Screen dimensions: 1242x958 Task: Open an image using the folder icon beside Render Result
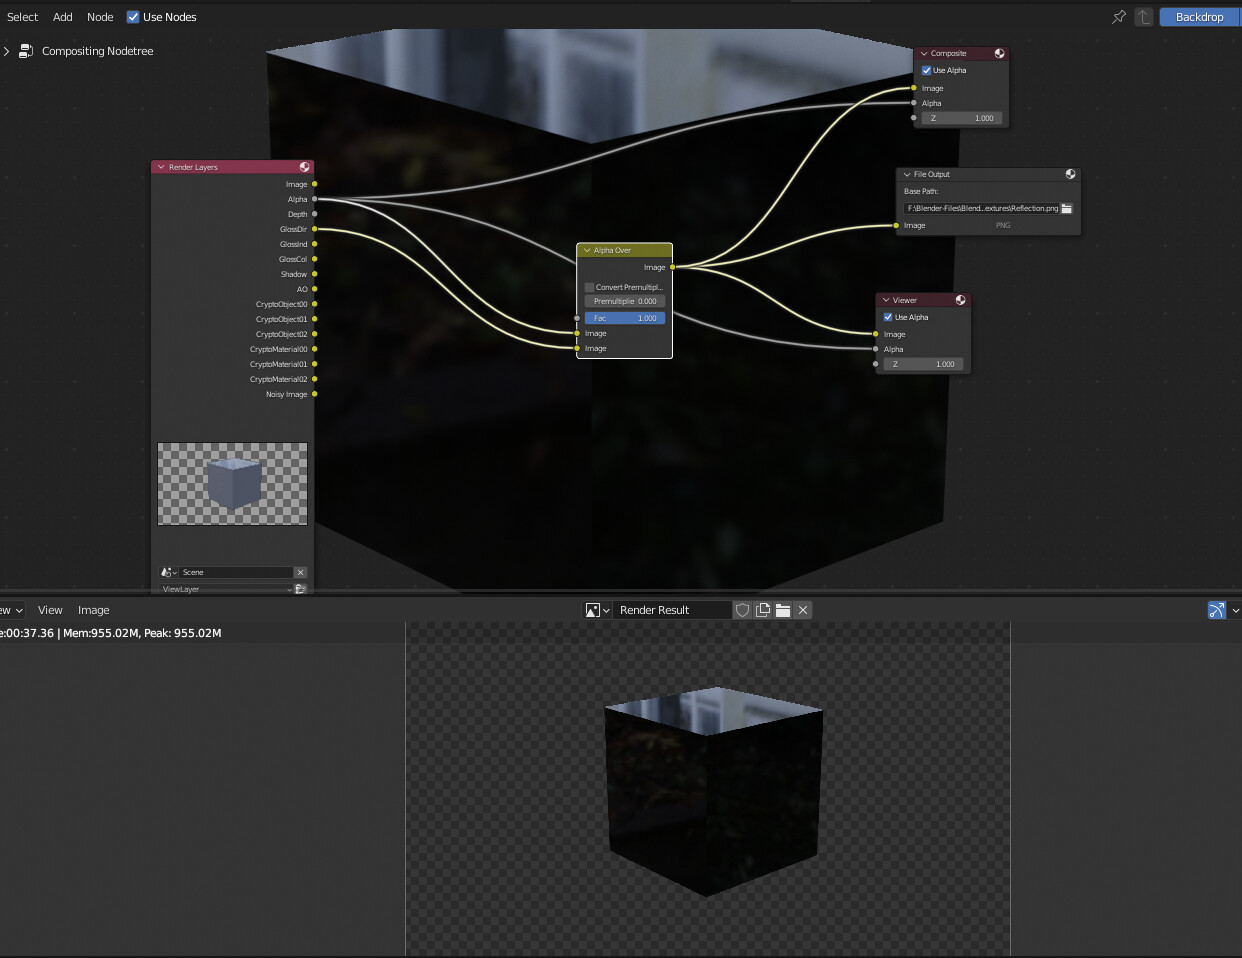[x=783, y=610]
